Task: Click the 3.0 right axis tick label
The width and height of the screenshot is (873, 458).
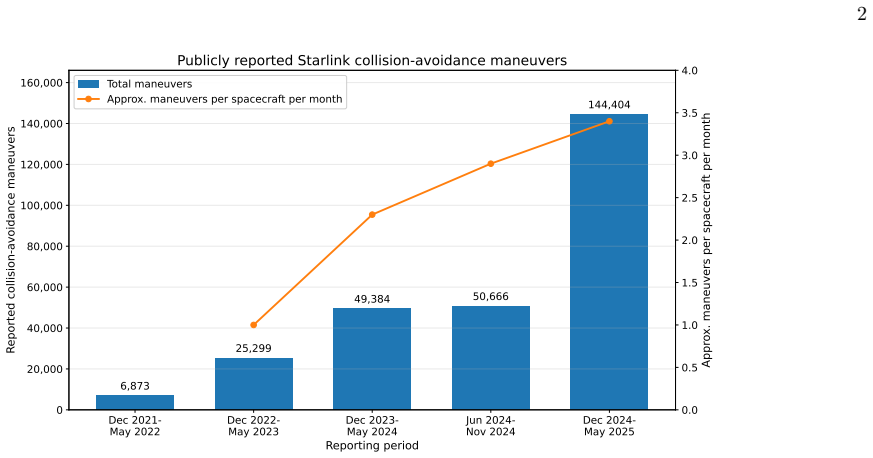Action: click(689, 155)
